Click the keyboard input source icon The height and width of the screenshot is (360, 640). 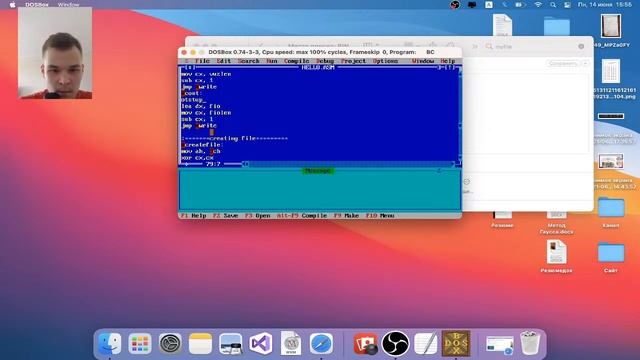[x=489, y=4]
